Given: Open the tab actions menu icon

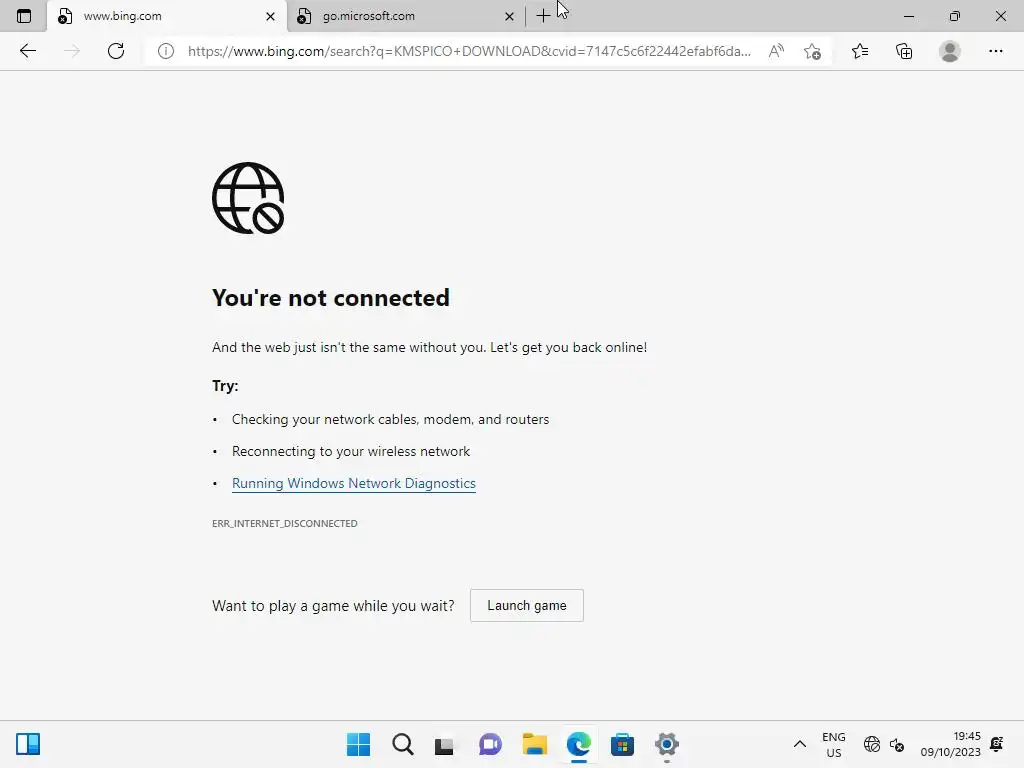Looking at the screenshot, I should [24, 16].
